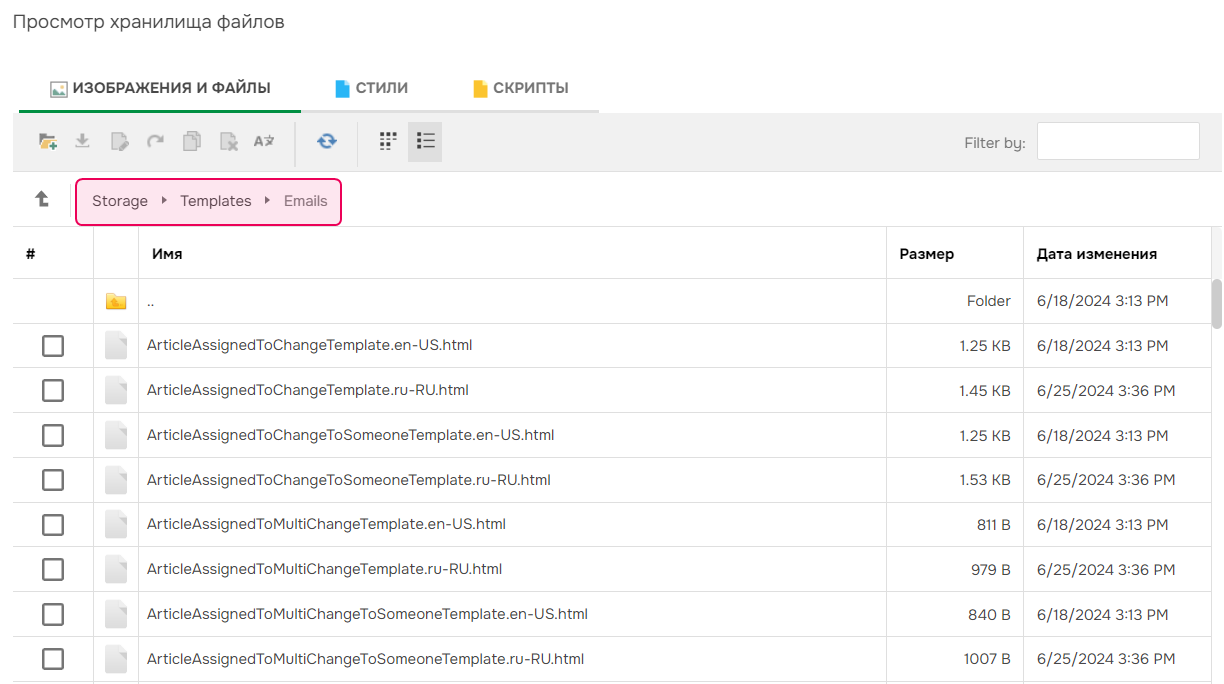
Task: Open the parent folder '..' row
Action: tap(150, 301)
